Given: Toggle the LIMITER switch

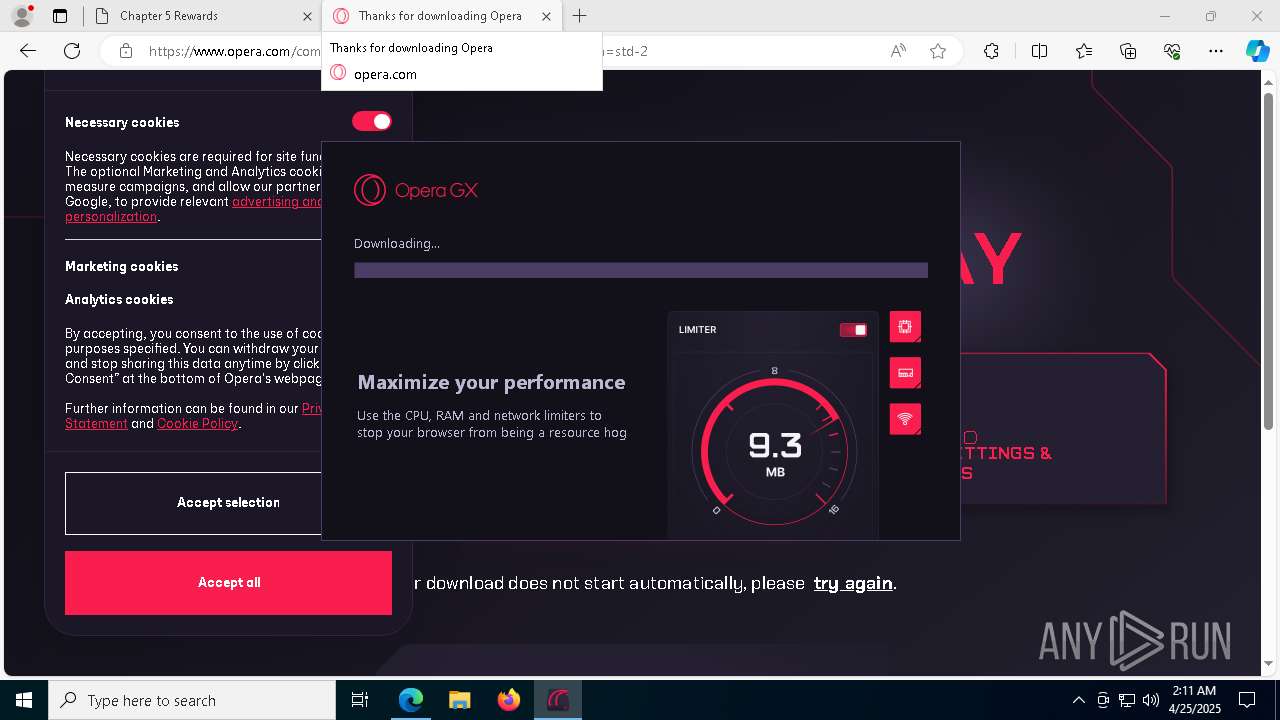Looking at the screenshot, I should [853, 330].
